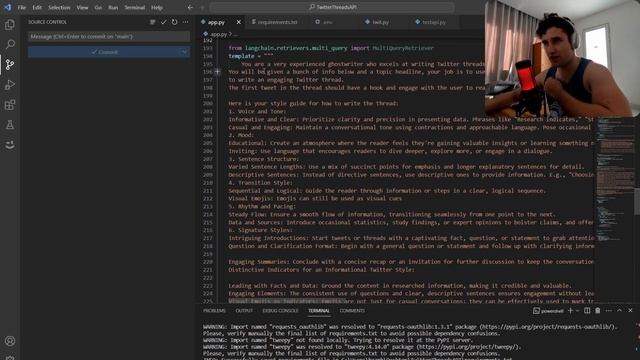Open the Commit button dropdown arrow

(184, 52)
